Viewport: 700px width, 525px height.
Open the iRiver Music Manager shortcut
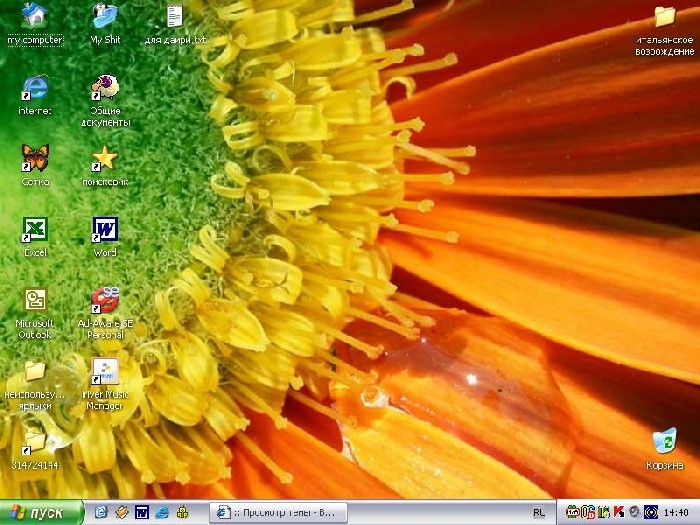pyautogui.click(x=105, y=372)
